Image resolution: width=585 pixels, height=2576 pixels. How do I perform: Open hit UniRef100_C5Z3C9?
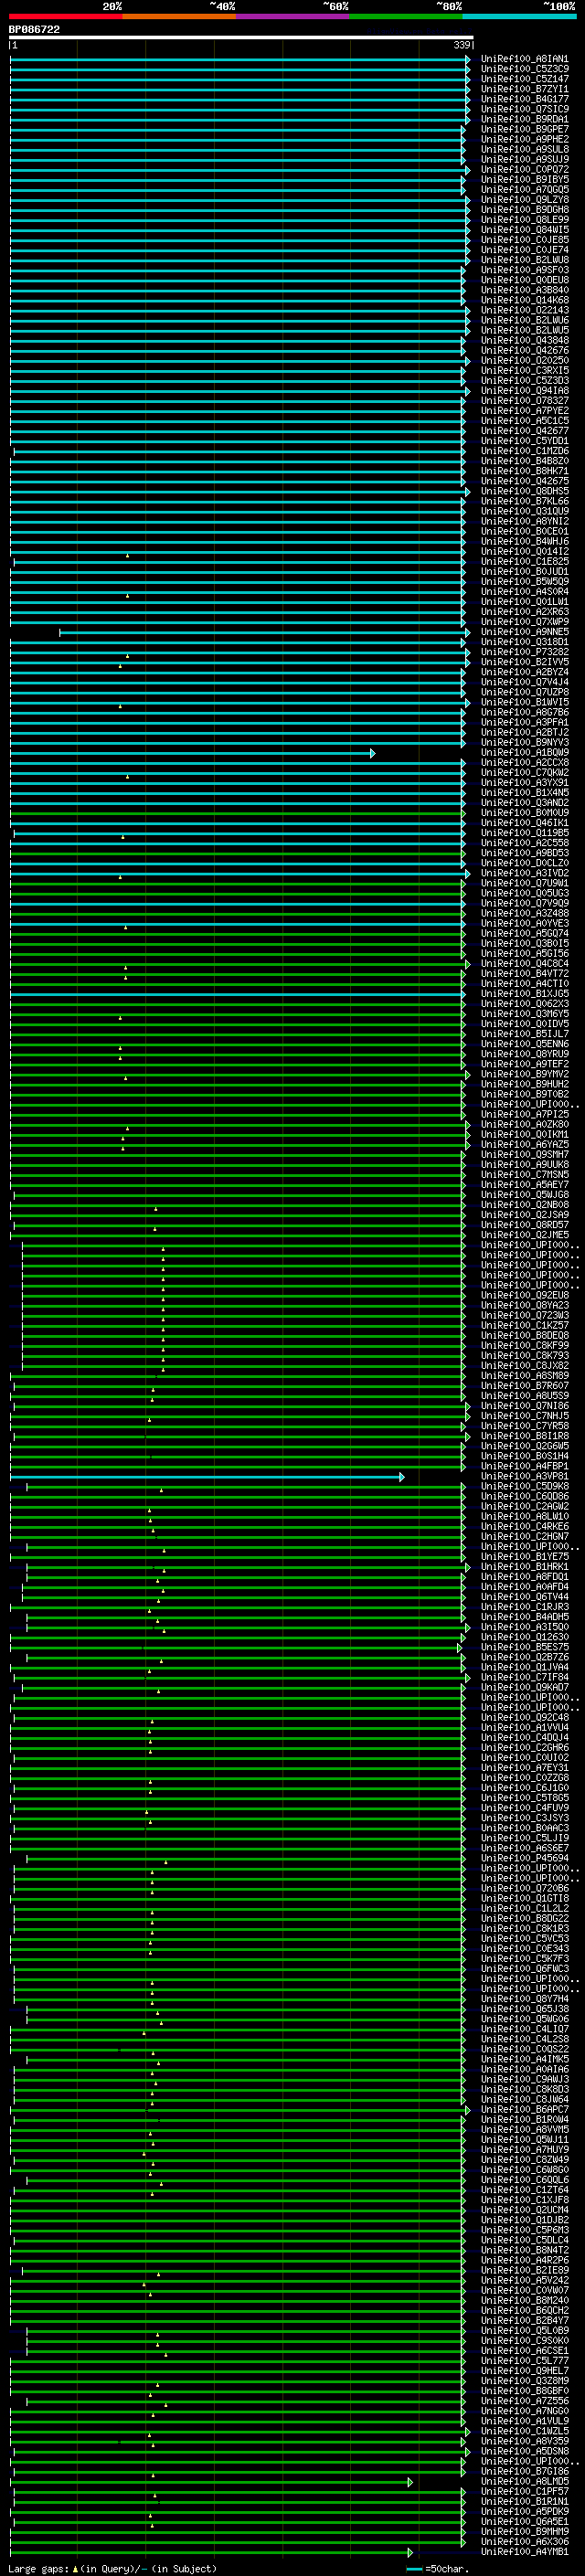(x=524, y=69)
